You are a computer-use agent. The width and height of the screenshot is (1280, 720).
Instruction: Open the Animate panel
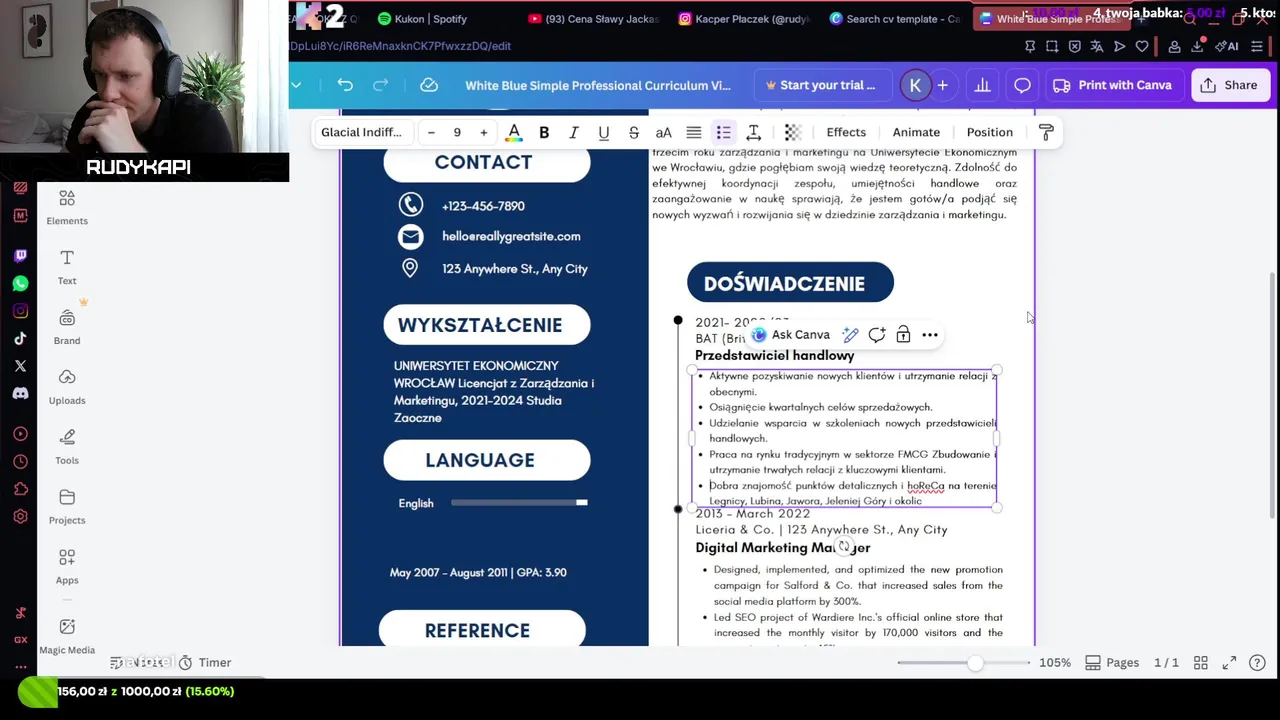[x=916, y=132]
